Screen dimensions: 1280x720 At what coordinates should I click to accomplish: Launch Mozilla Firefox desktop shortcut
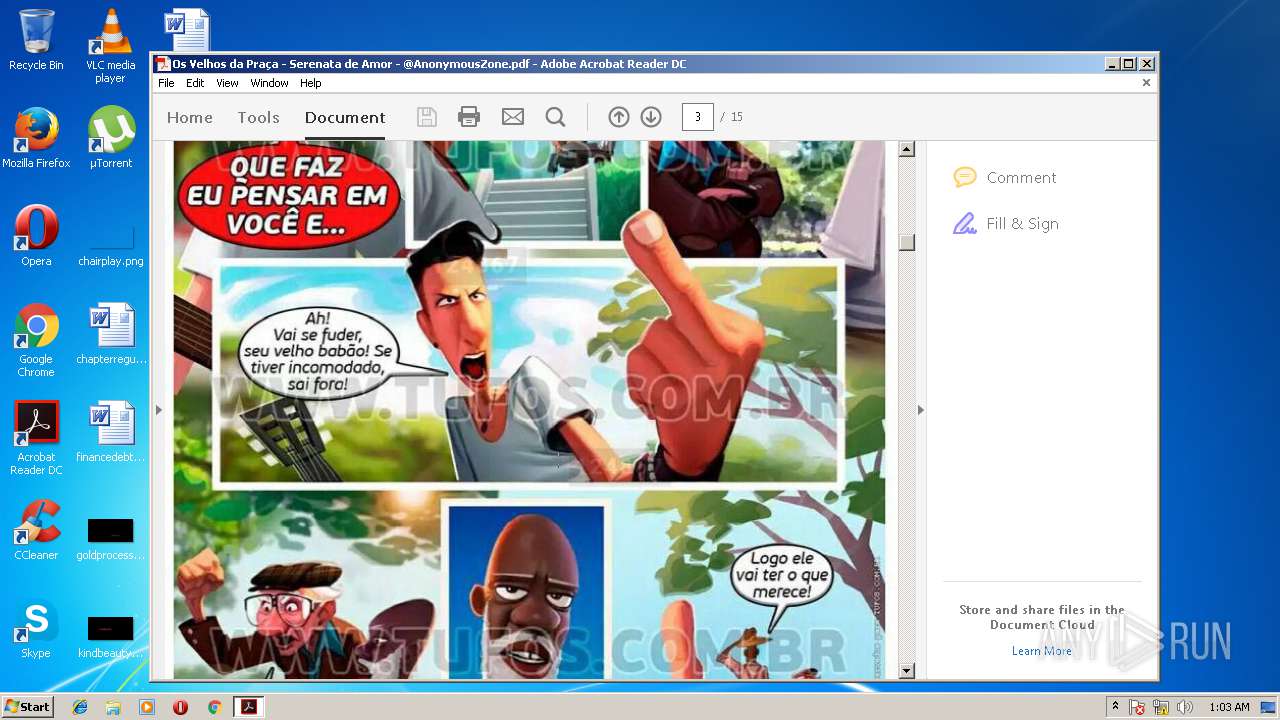(36, 138)
